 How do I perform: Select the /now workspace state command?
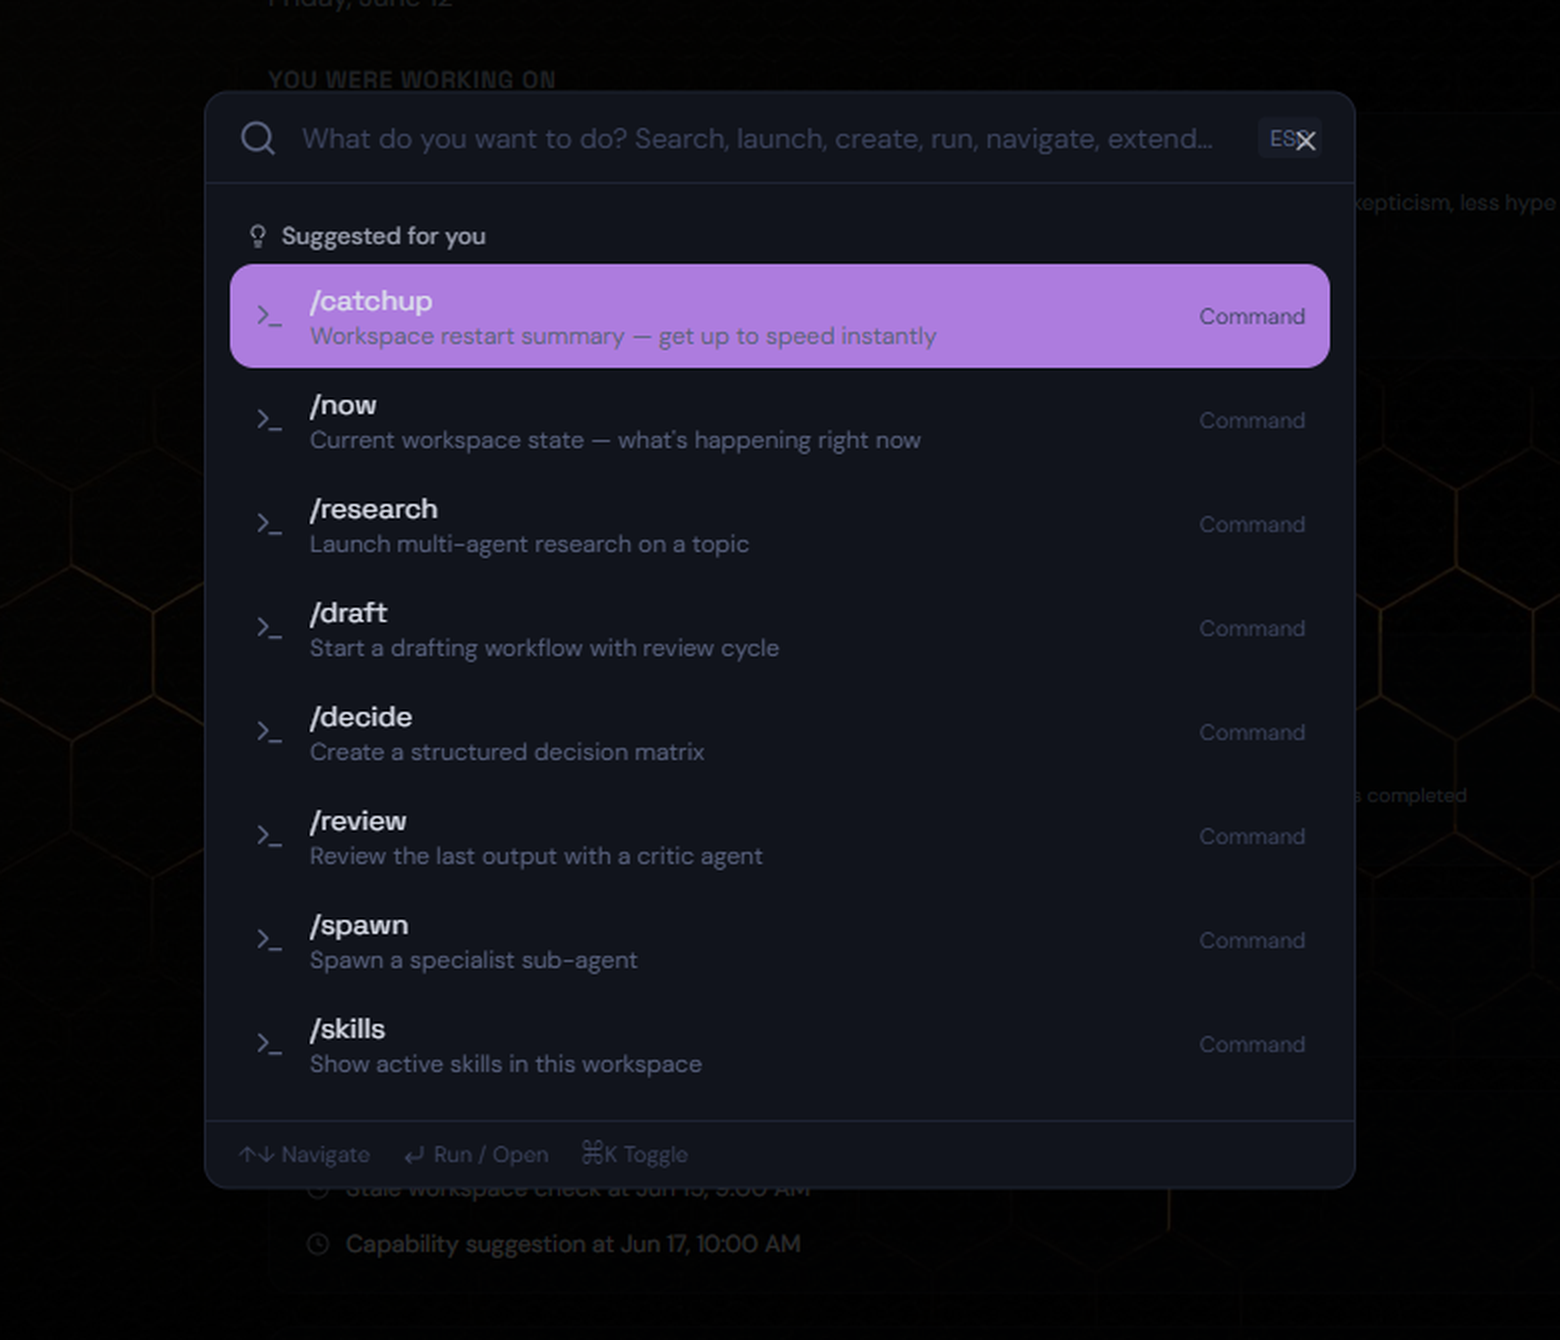coord(780,420)
